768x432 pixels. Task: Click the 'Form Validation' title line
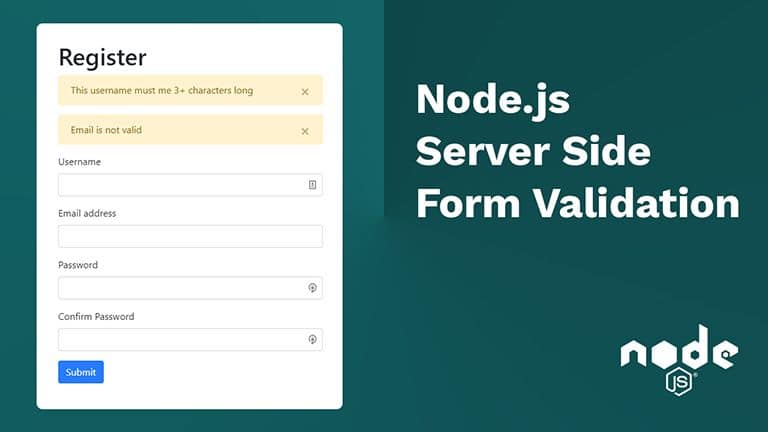pyautogui.click(x=578, y=203)
